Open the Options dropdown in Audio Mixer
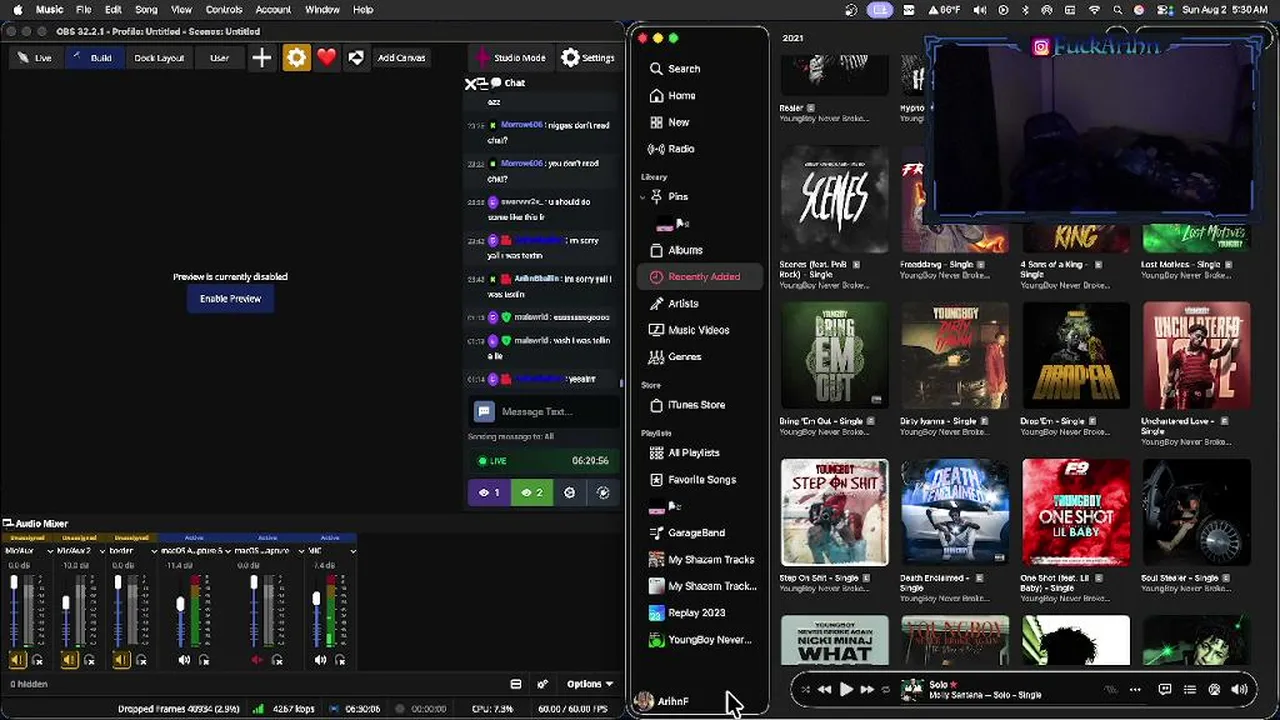This screenshot has width=1280, height=720. pyautogui.click(x=590, y=684)
